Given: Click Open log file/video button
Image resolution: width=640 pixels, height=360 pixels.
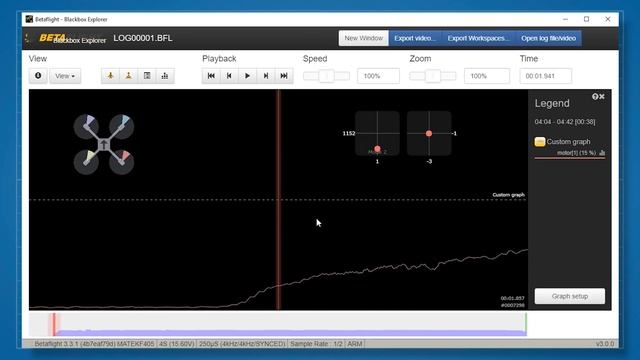Looking at the screenshot, I should coord(549,38).
